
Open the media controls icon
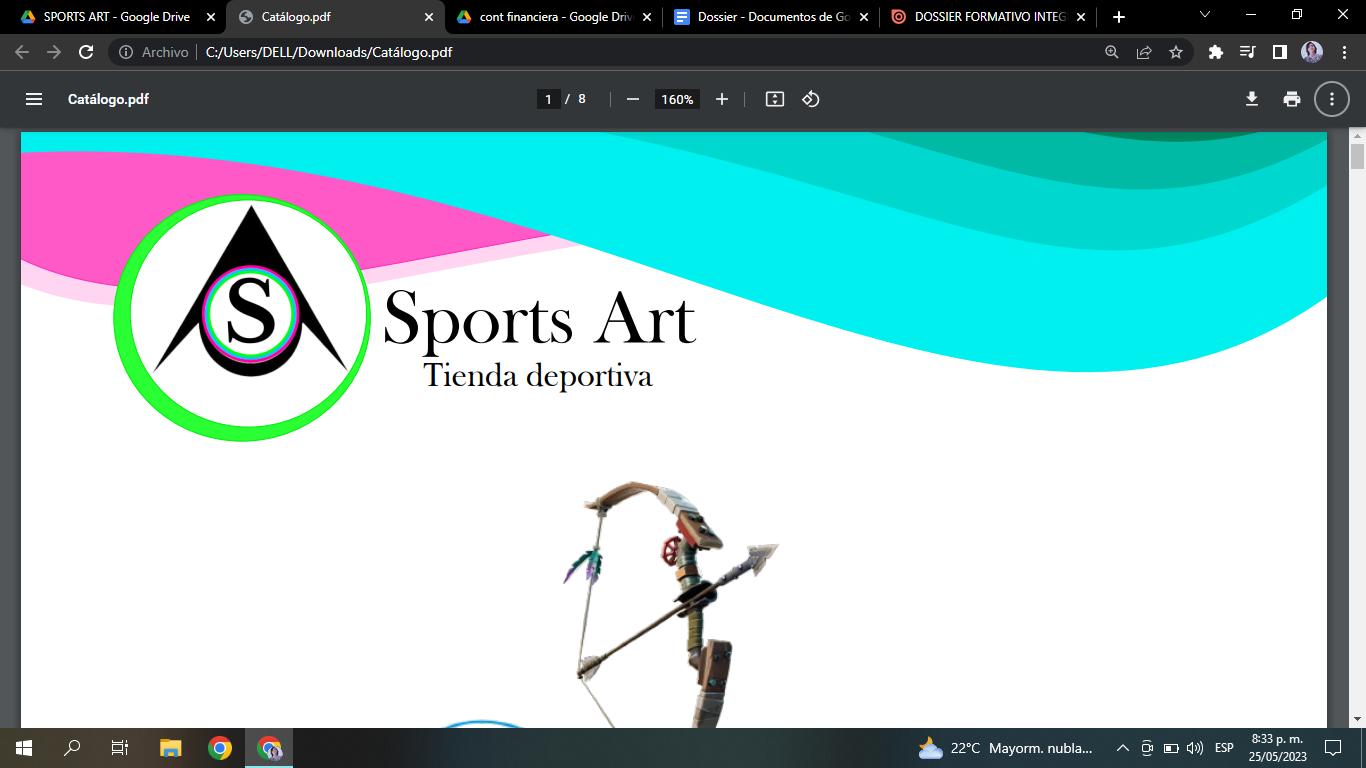tap(1247, 52)
